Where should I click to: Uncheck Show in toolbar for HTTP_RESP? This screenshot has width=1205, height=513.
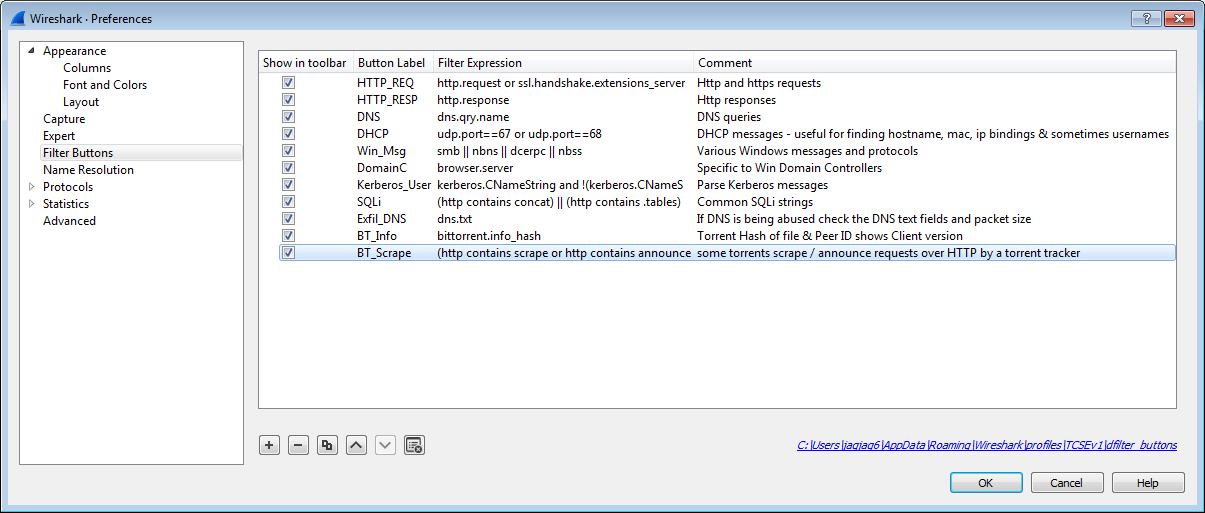click(x=288, y=100)
